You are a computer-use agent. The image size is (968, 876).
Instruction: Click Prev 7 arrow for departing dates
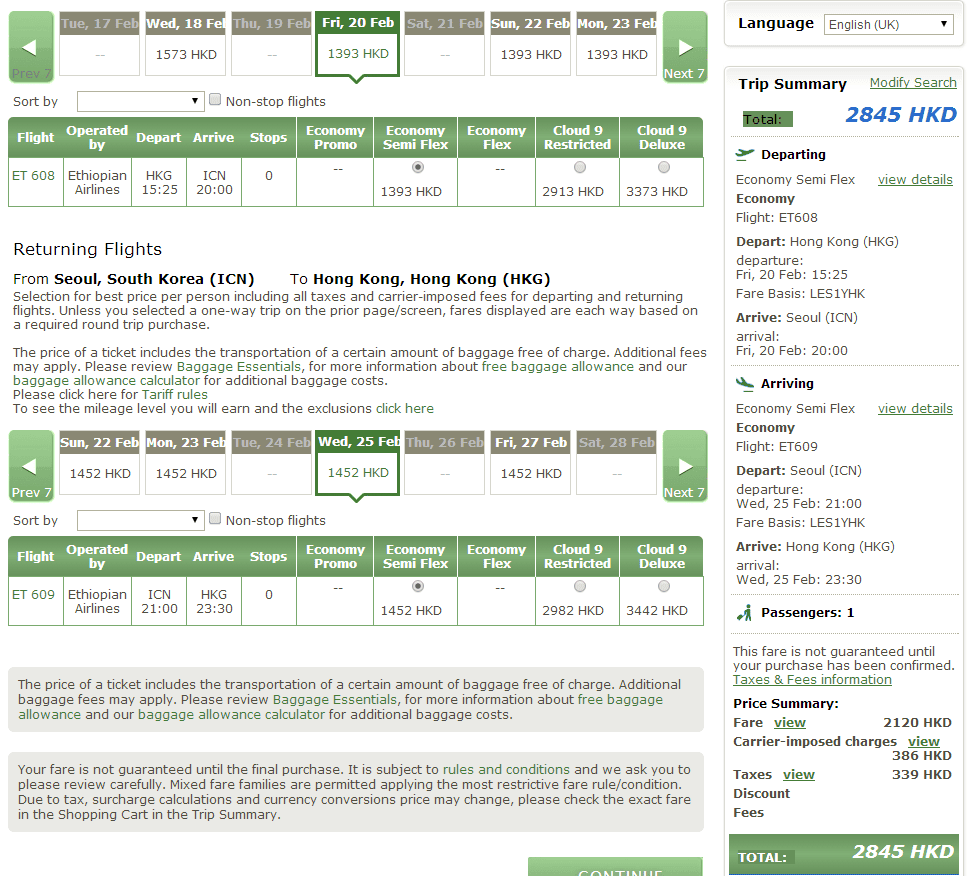30,47
